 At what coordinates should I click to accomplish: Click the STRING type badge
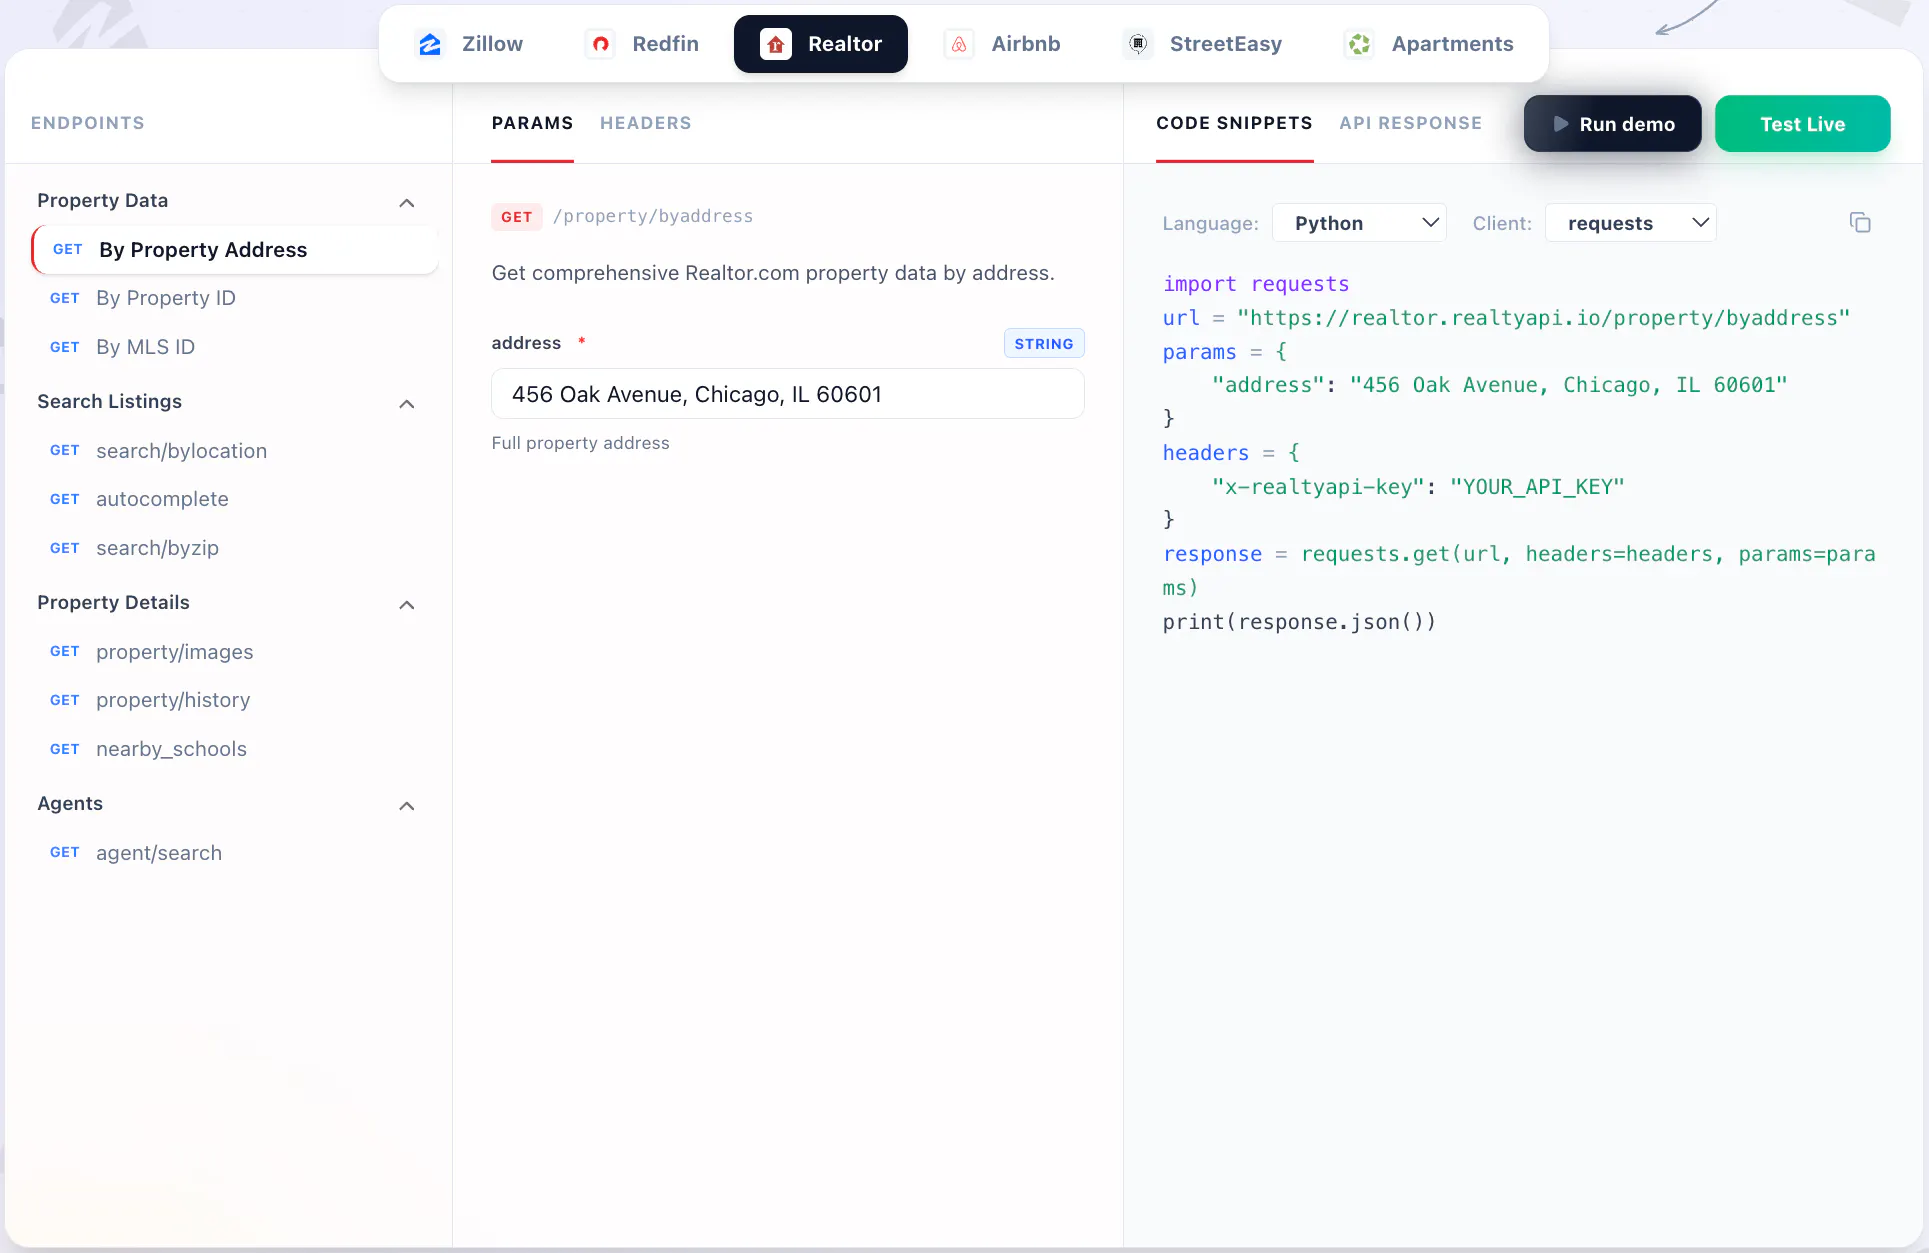1044,343
